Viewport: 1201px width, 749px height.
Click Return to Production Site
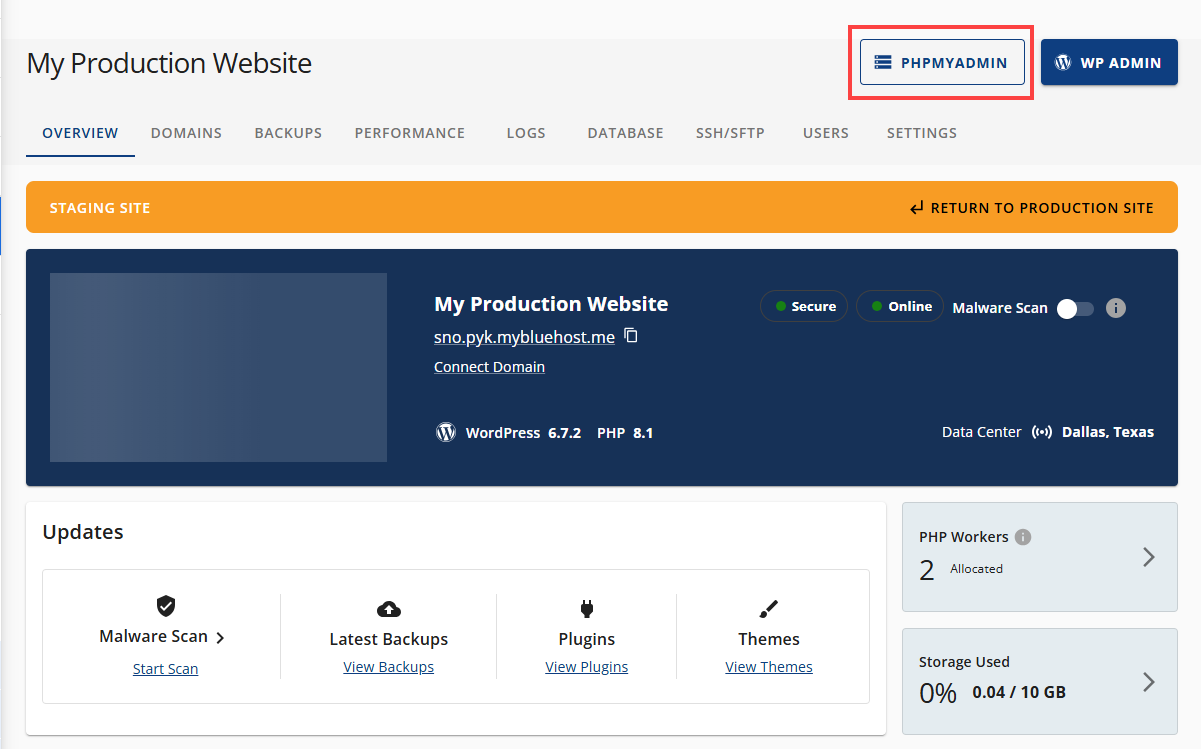pos(1031,208)
